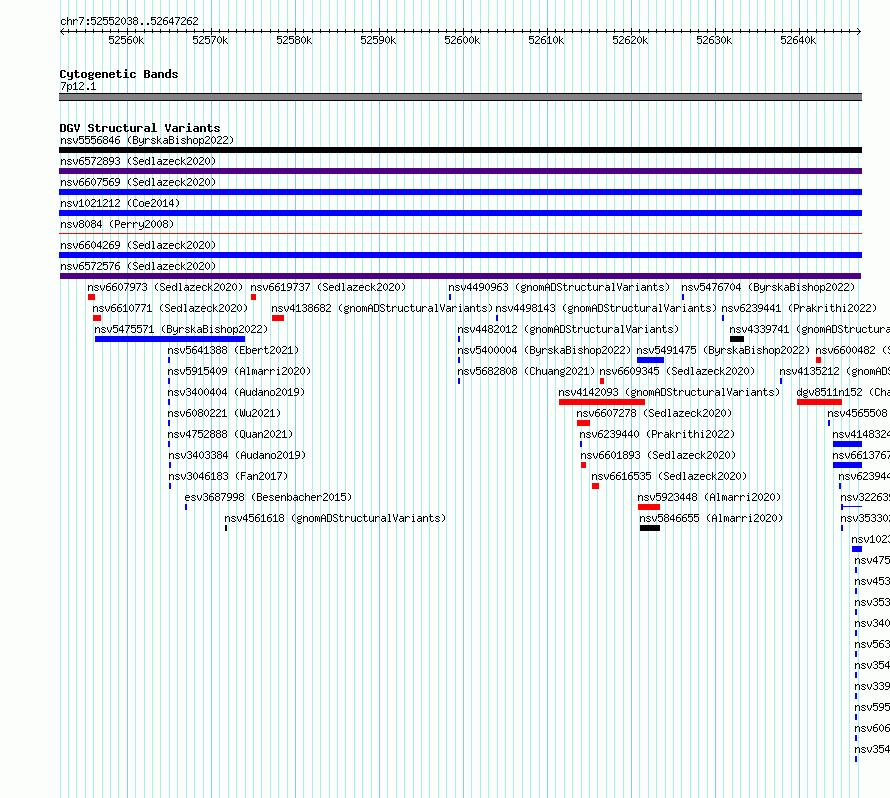Click the 7p12.1 cytogenetic band label
This screenshot has height=798, width=890.
pyautogui.click(x=78, y=86)
